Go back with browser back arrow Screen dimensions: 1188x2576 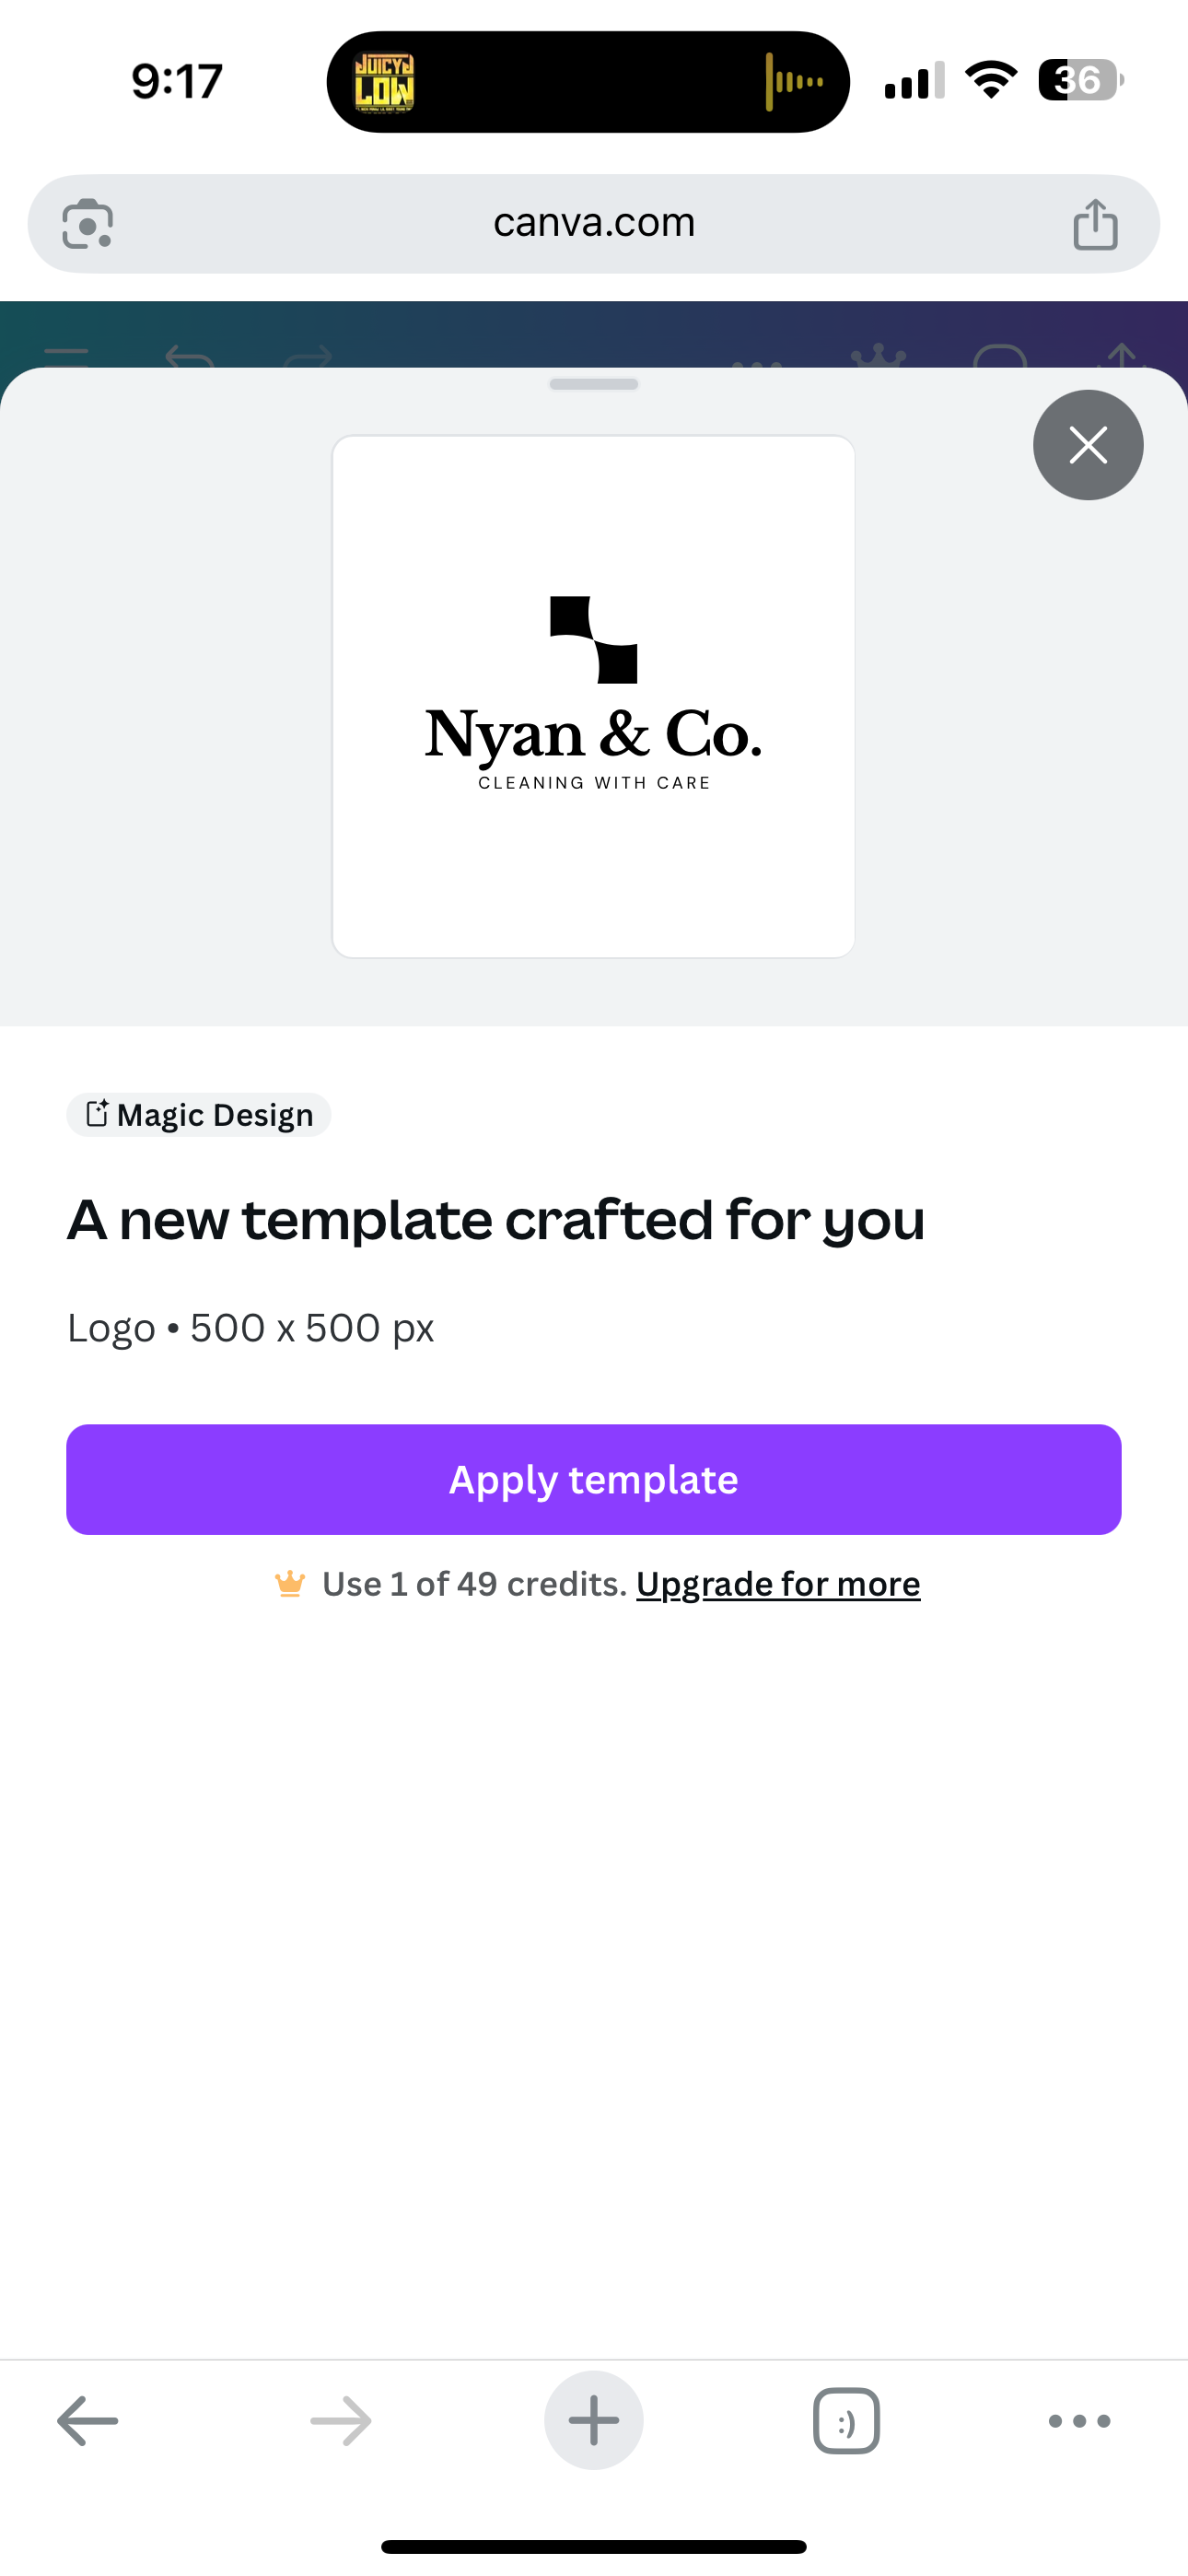tap(88, 2421)
